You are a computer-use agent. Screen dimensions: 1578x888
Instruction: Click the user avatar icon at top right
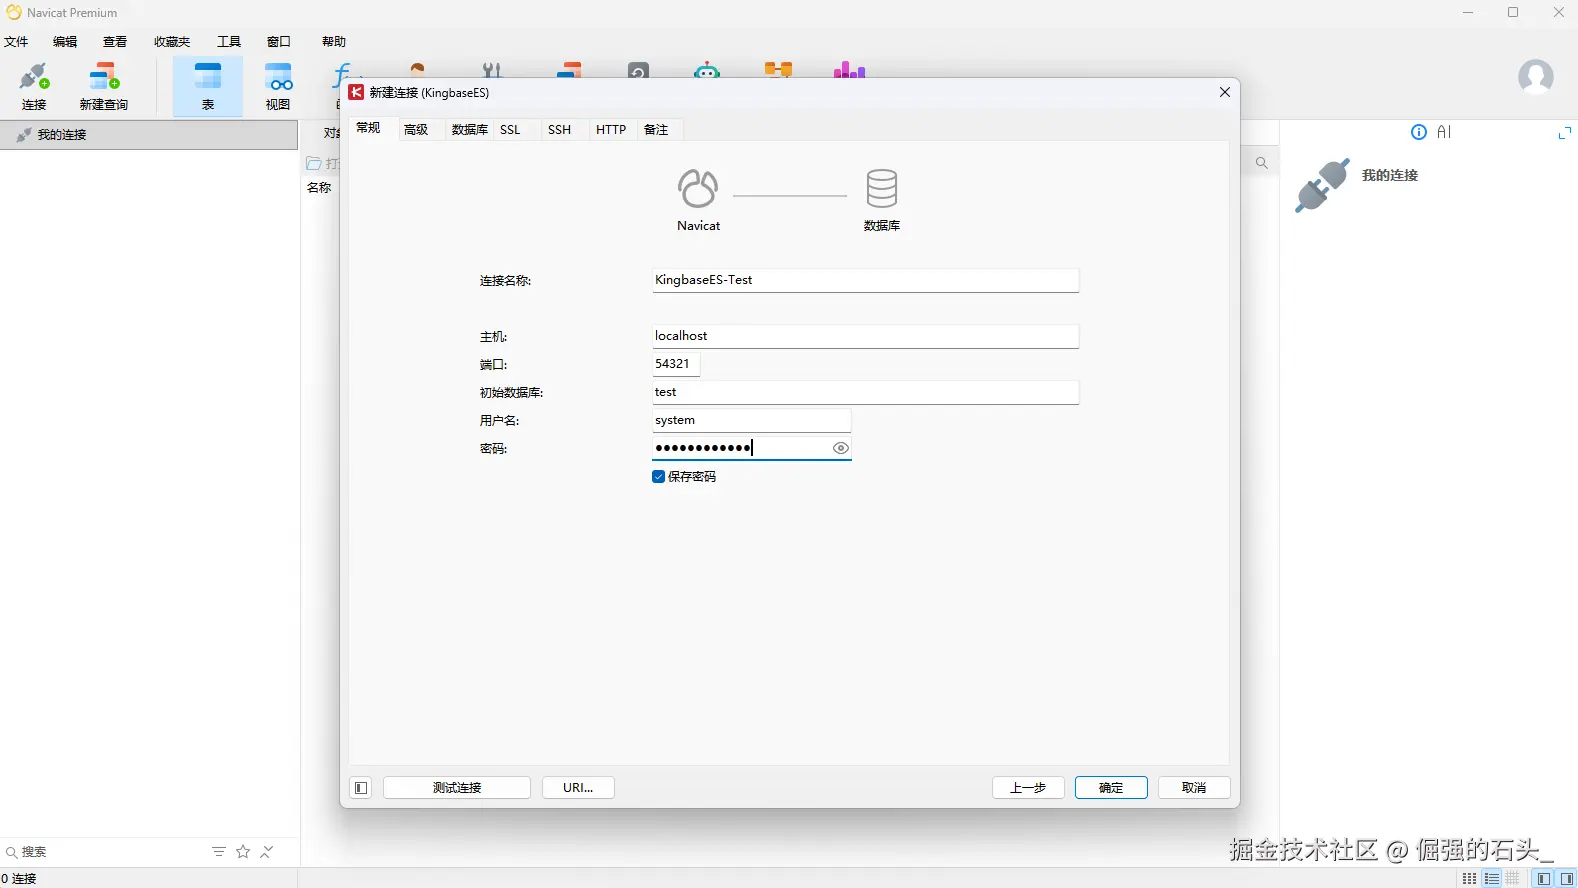1535,76
